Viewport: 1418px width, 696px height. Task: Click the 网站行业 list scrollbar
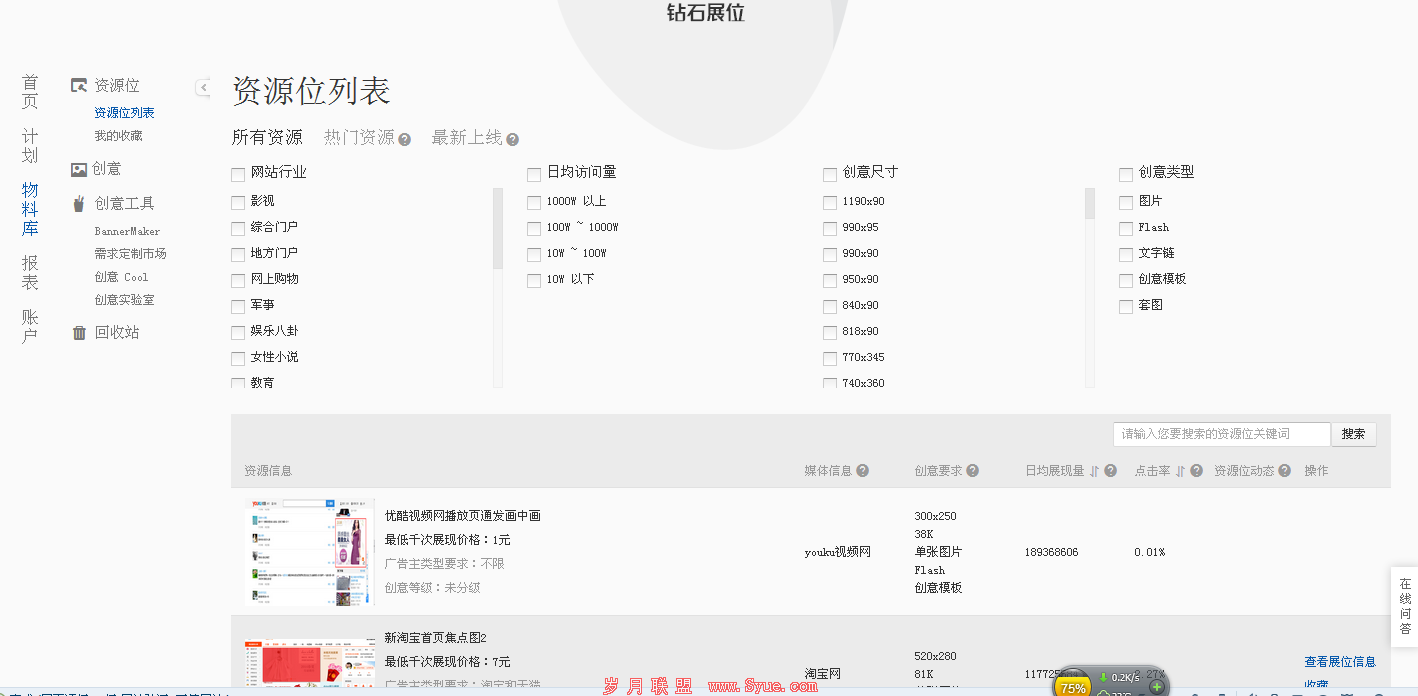click(x=498, y=229)
